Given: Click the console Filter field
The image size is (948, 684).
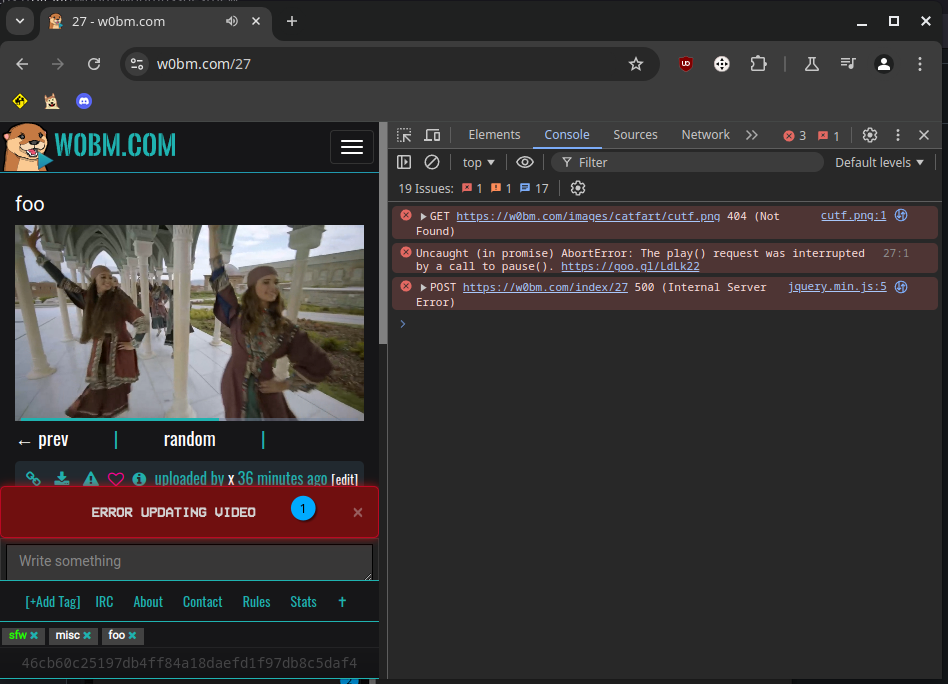Looking at the screenshot, I should (687, 162).
